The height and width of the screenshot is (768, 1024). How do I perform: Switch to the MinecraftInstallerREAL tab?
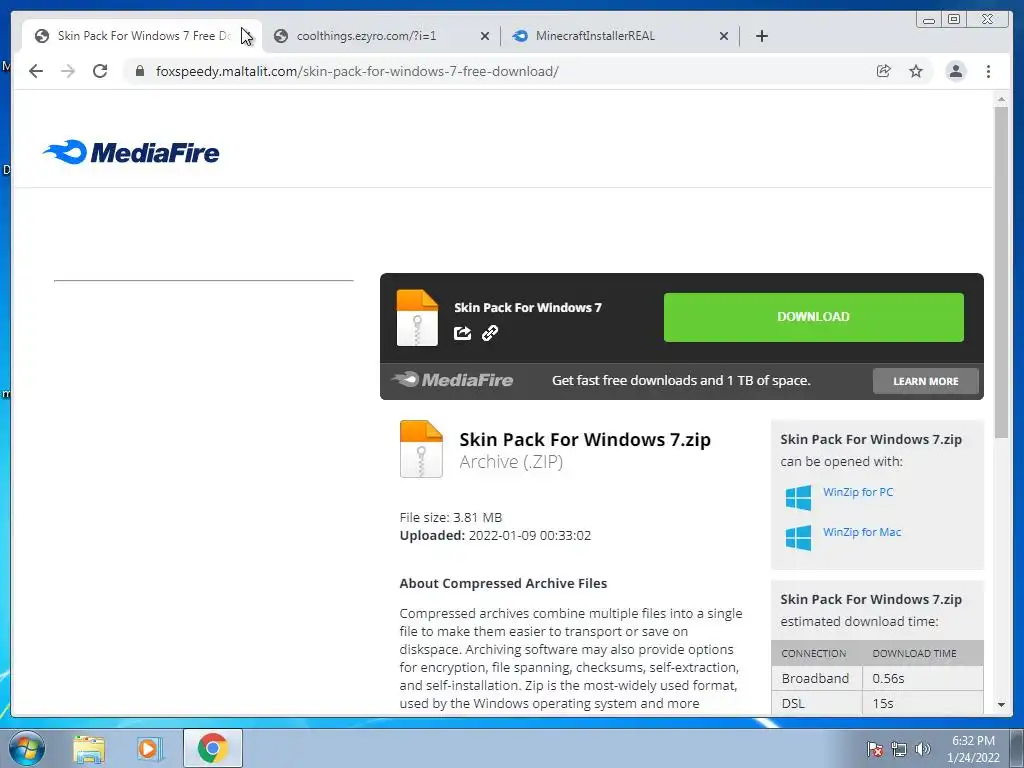(x=619, y=36)
